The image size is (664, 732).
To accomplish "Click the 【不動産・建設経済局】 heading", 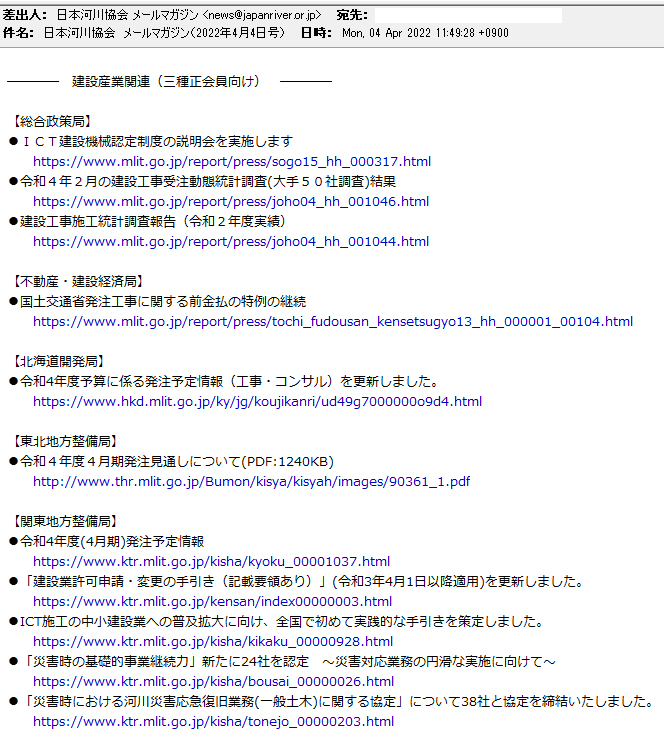I will pos(78,282).
